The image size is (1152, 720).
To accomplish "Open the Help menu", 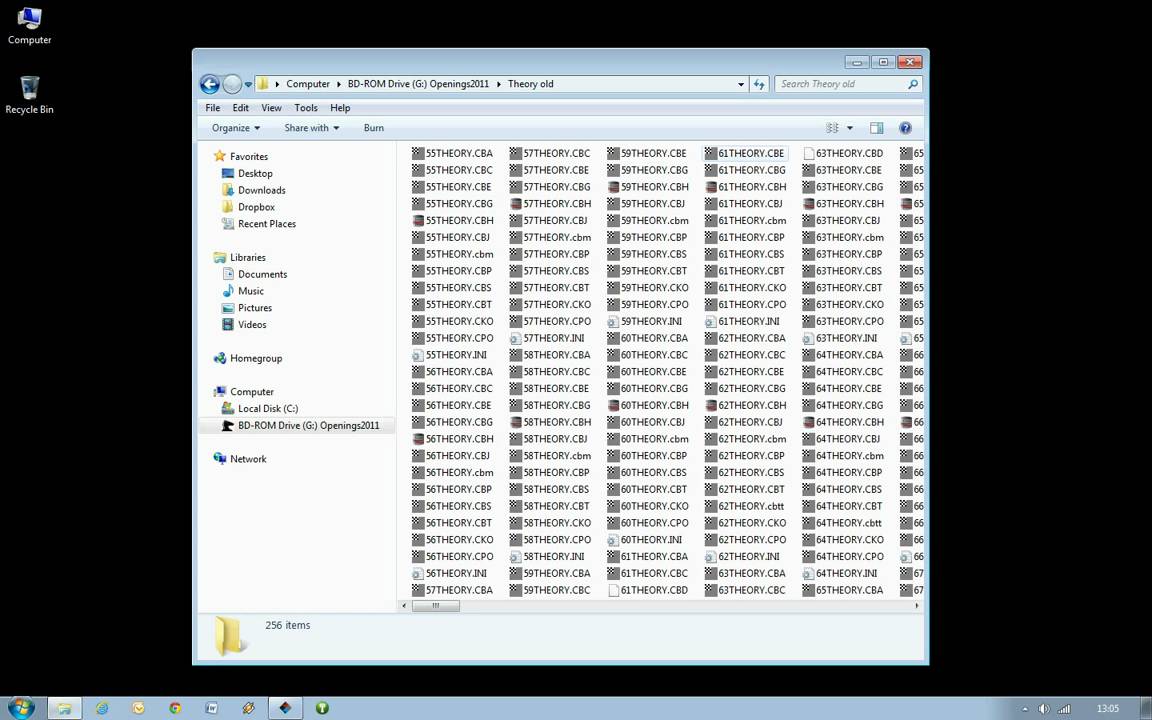I will [340, 108].
